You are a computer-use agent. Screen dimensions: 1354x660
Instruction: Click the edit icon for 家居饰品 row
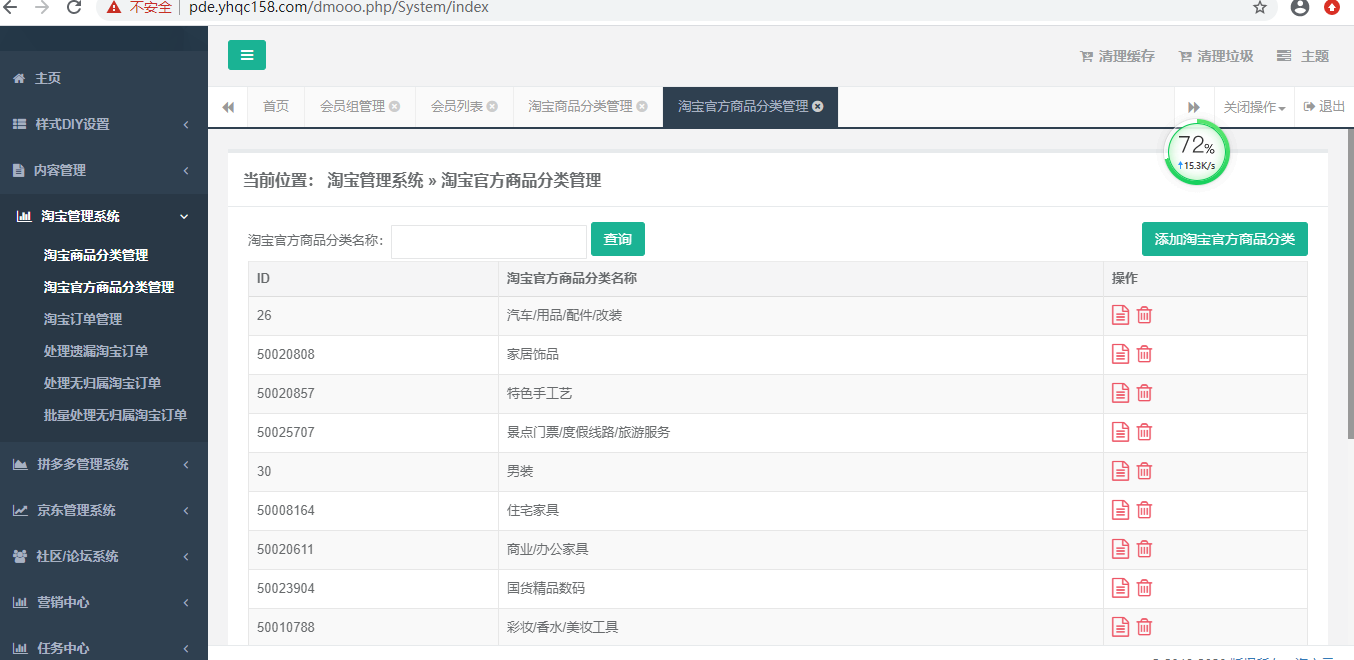tap(1121, 354)
